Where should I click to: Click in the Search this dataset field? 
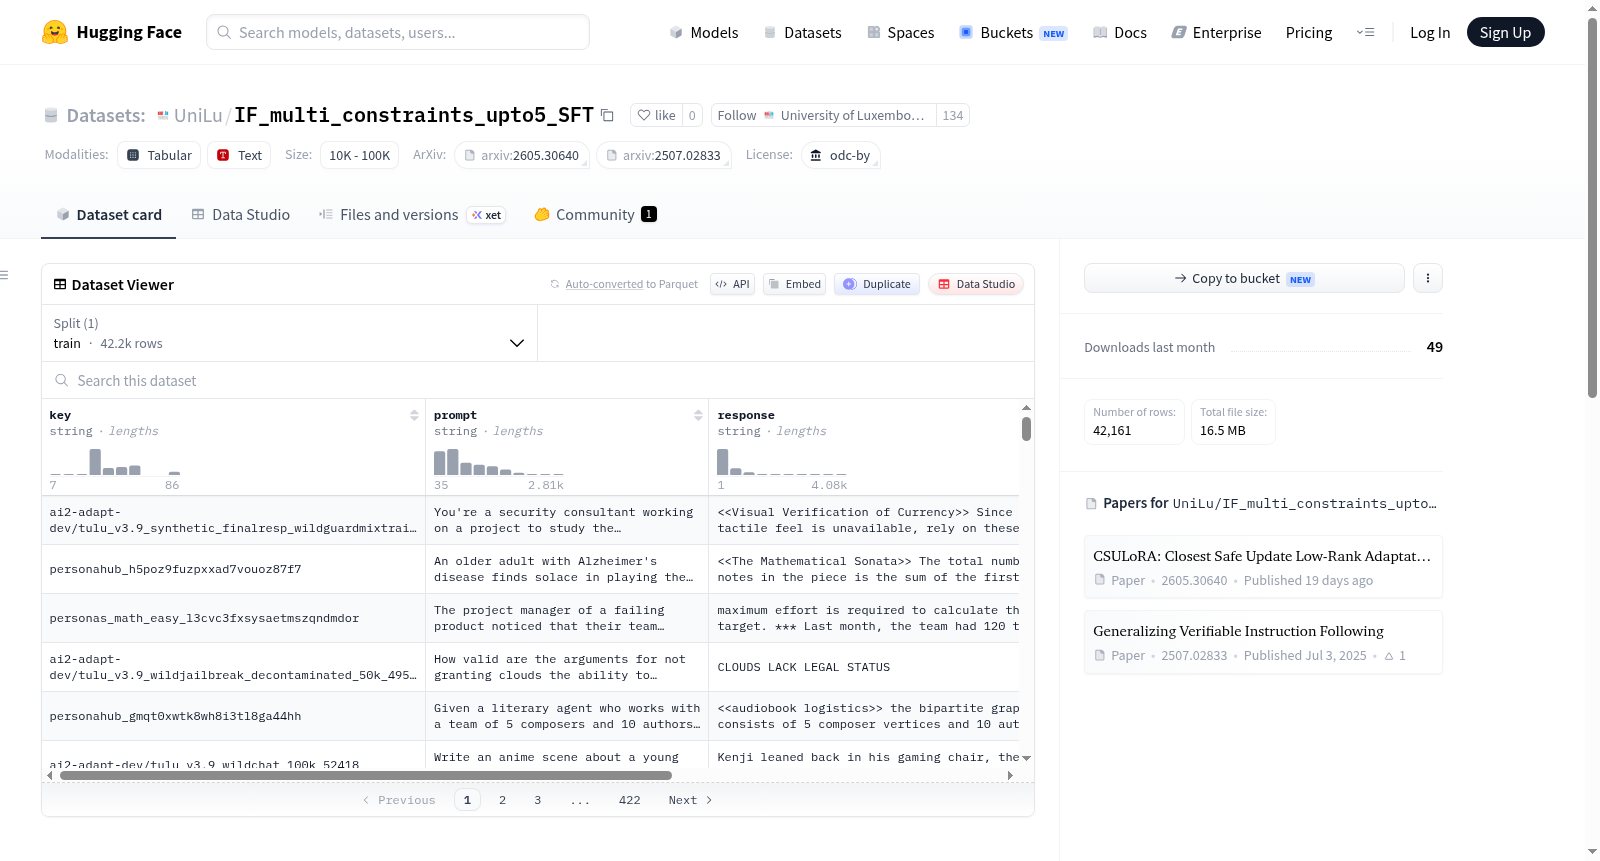pyautogui.click(x=538, y=380)
